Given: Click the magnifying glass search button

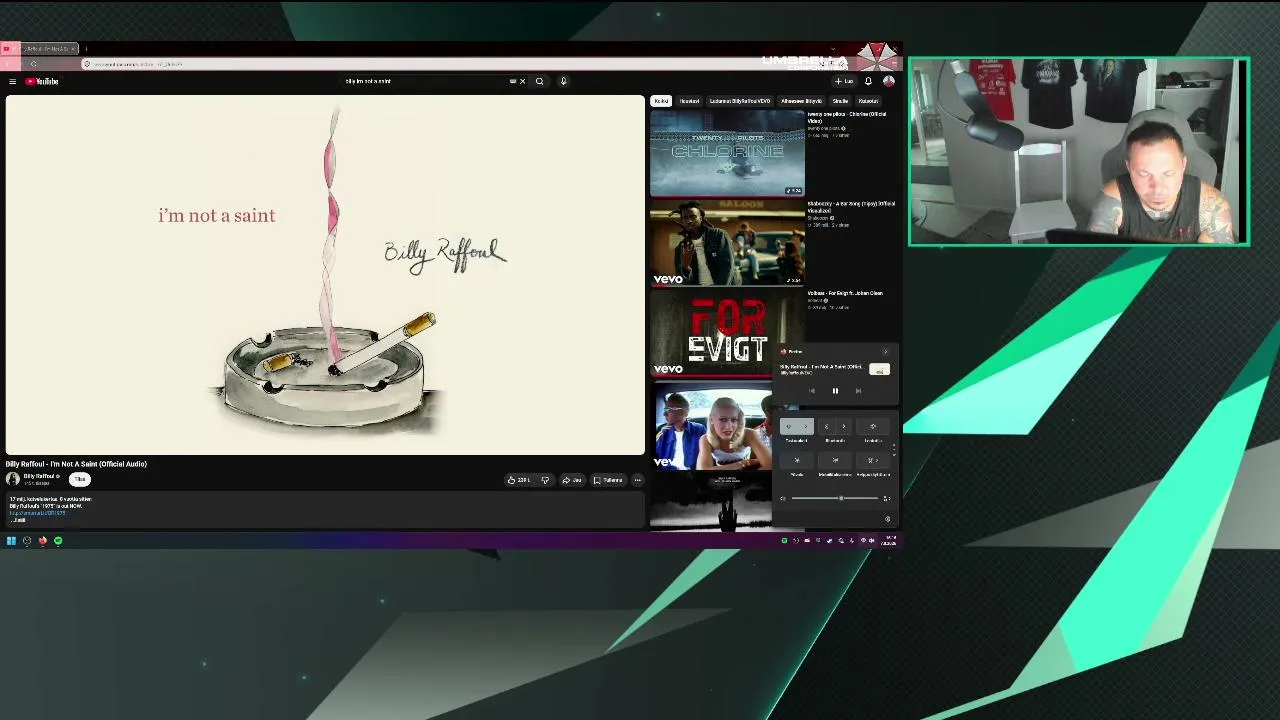Looking at the screenshot, I should [x=539, y=82].
